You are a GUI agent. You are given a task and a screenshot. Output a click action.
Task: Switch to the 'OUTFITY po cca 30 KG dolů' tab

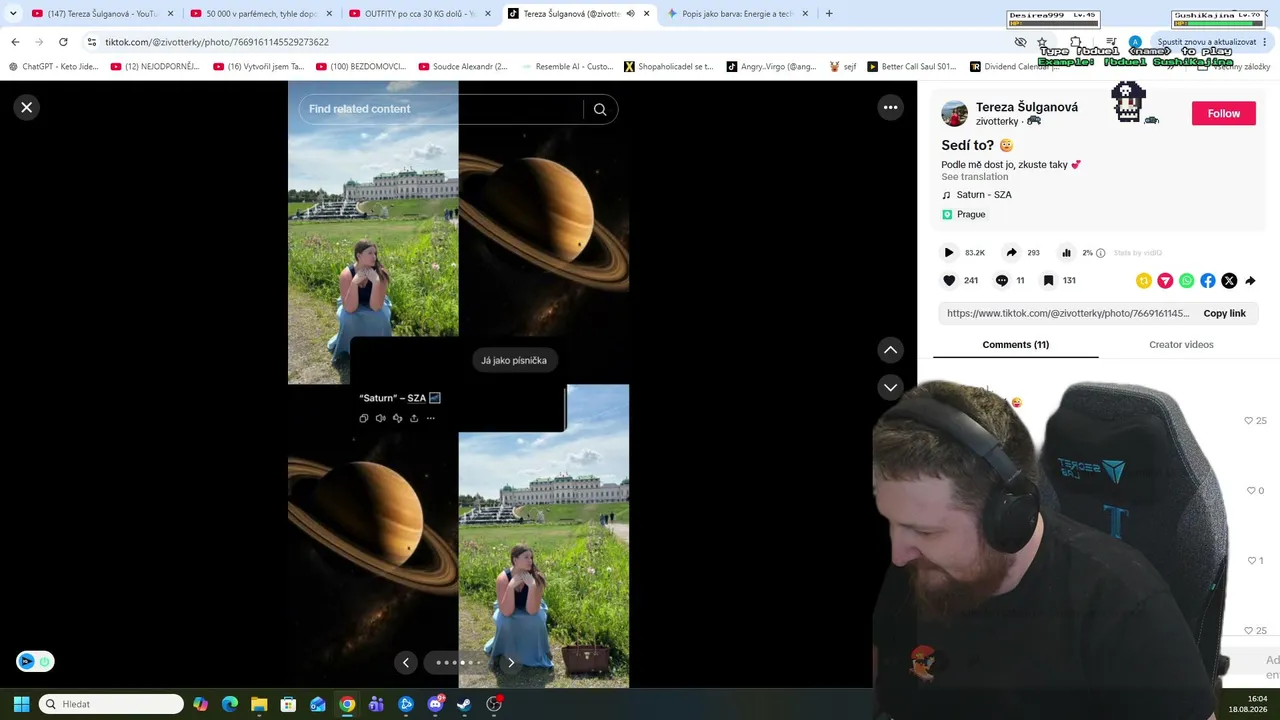tap(420, 14)
